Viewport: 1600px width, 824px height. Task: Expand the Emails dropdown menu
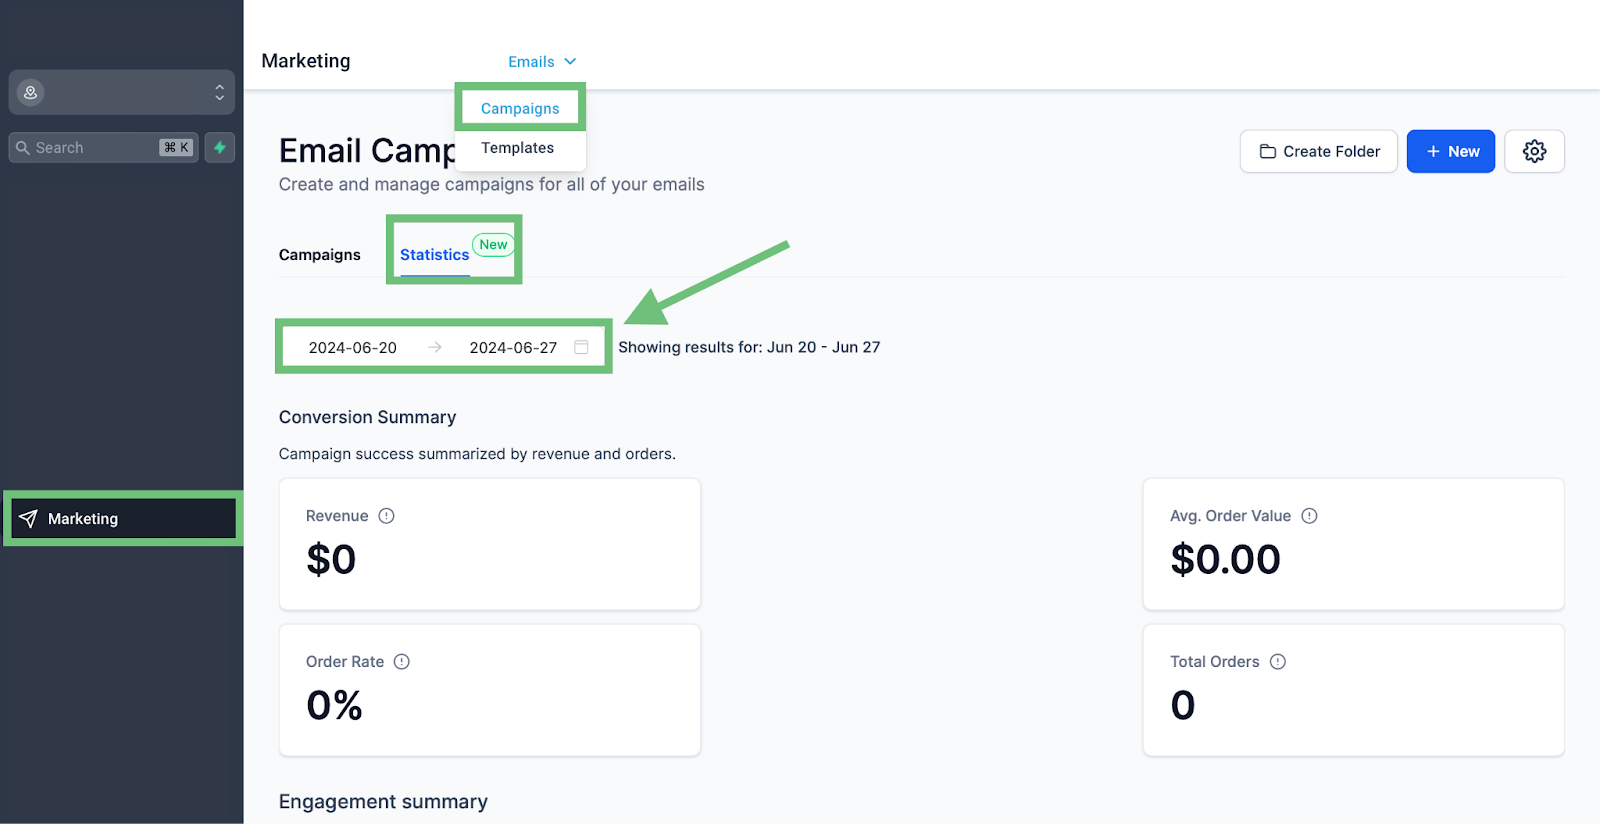[542, 62]
